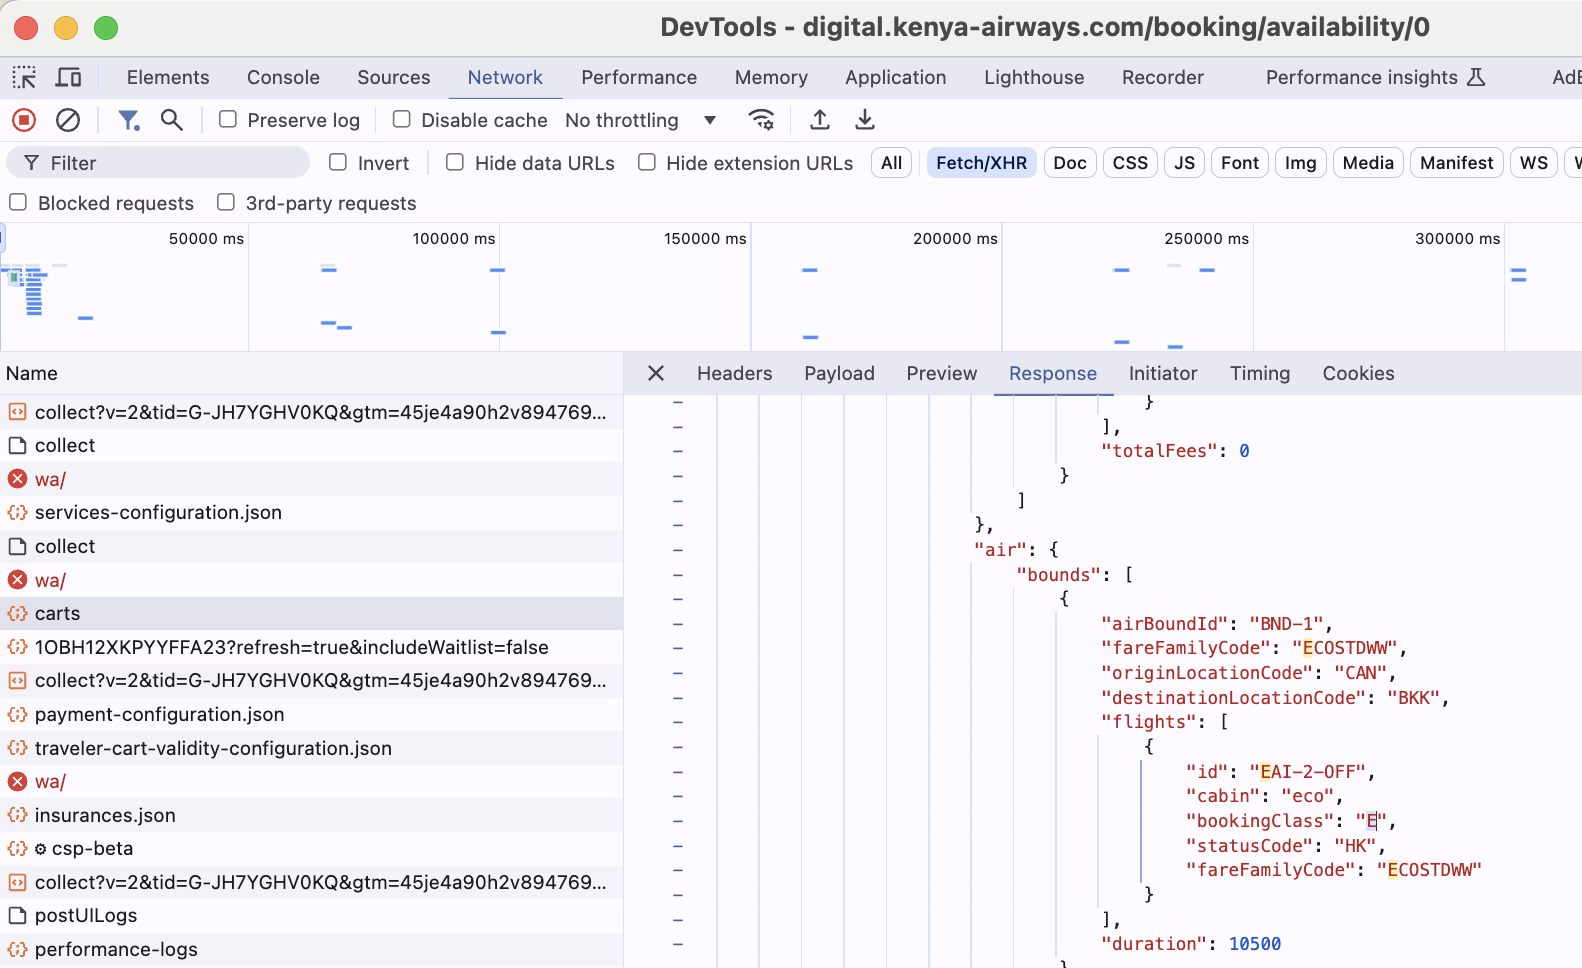Check the Disable cache checkbox
The height and width of the screenshot is (968, 1582).
click(x=402, y=120)
